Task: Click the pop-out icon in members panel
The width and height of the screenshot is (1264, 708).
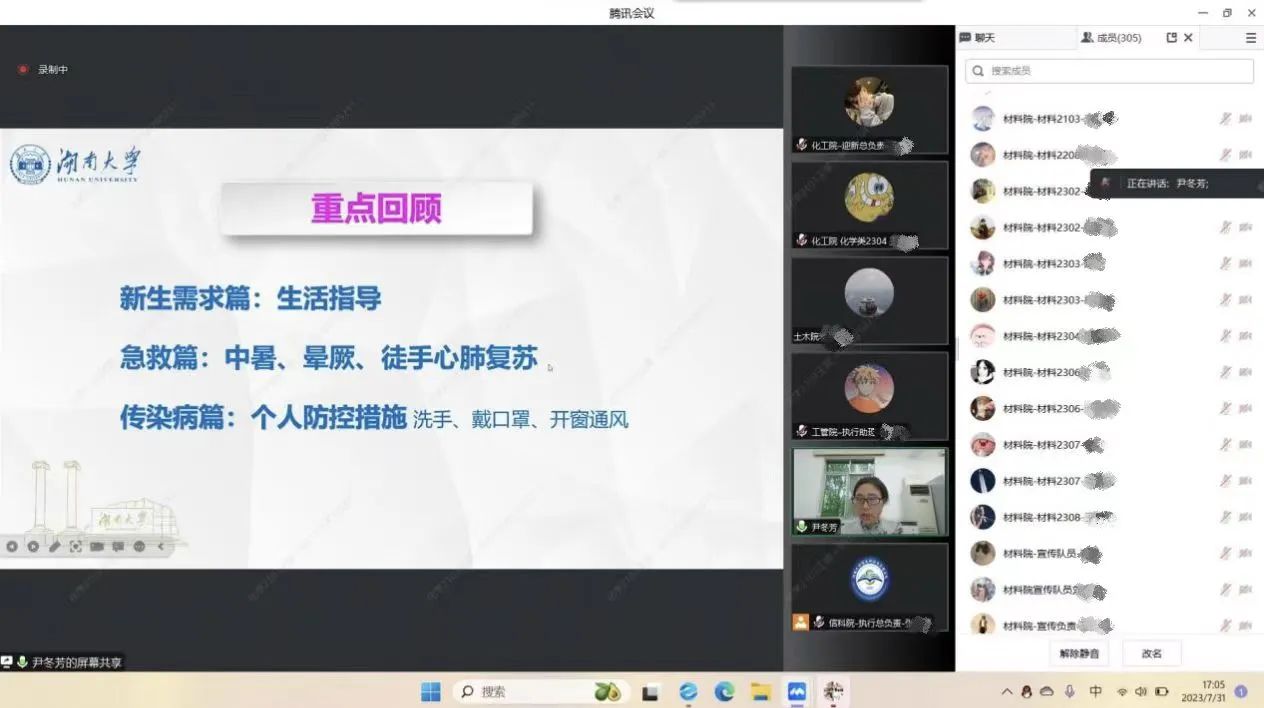Action: click(1172, 38)
